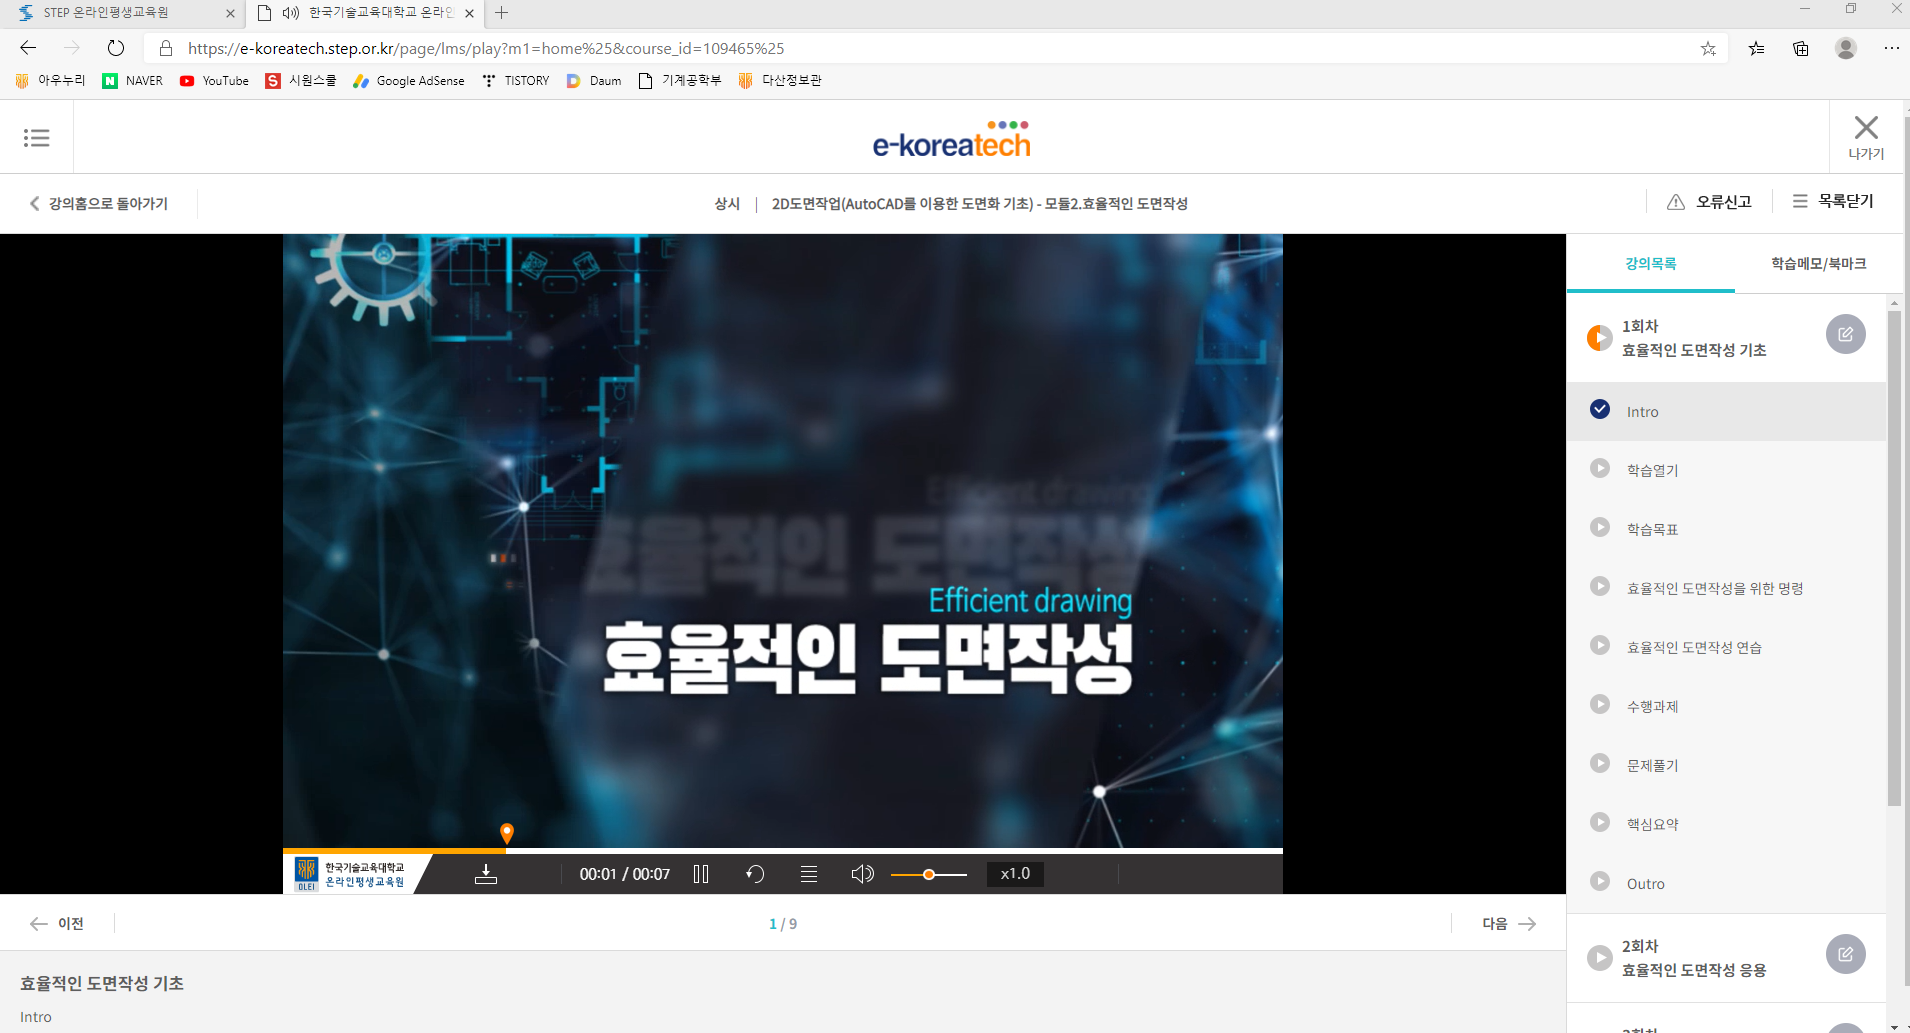Click play icon beside 문제풀기
1910x1033 pixels.
coord(1600,763)
